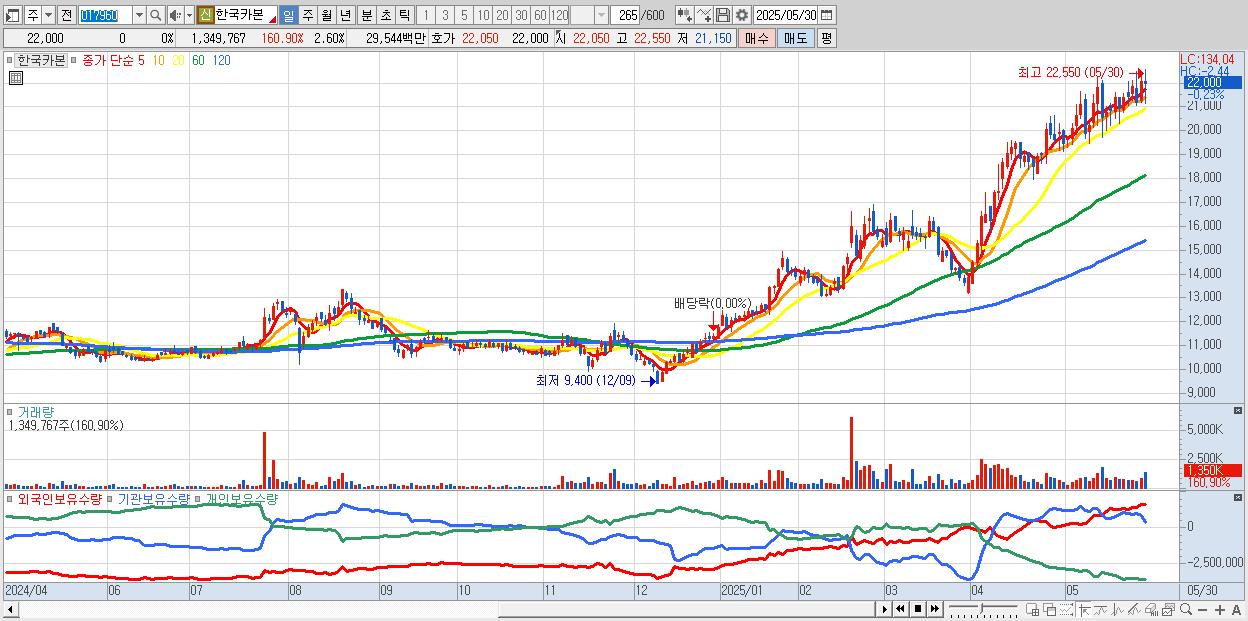Click the add line indicator icon

click(x=704, y=15)
